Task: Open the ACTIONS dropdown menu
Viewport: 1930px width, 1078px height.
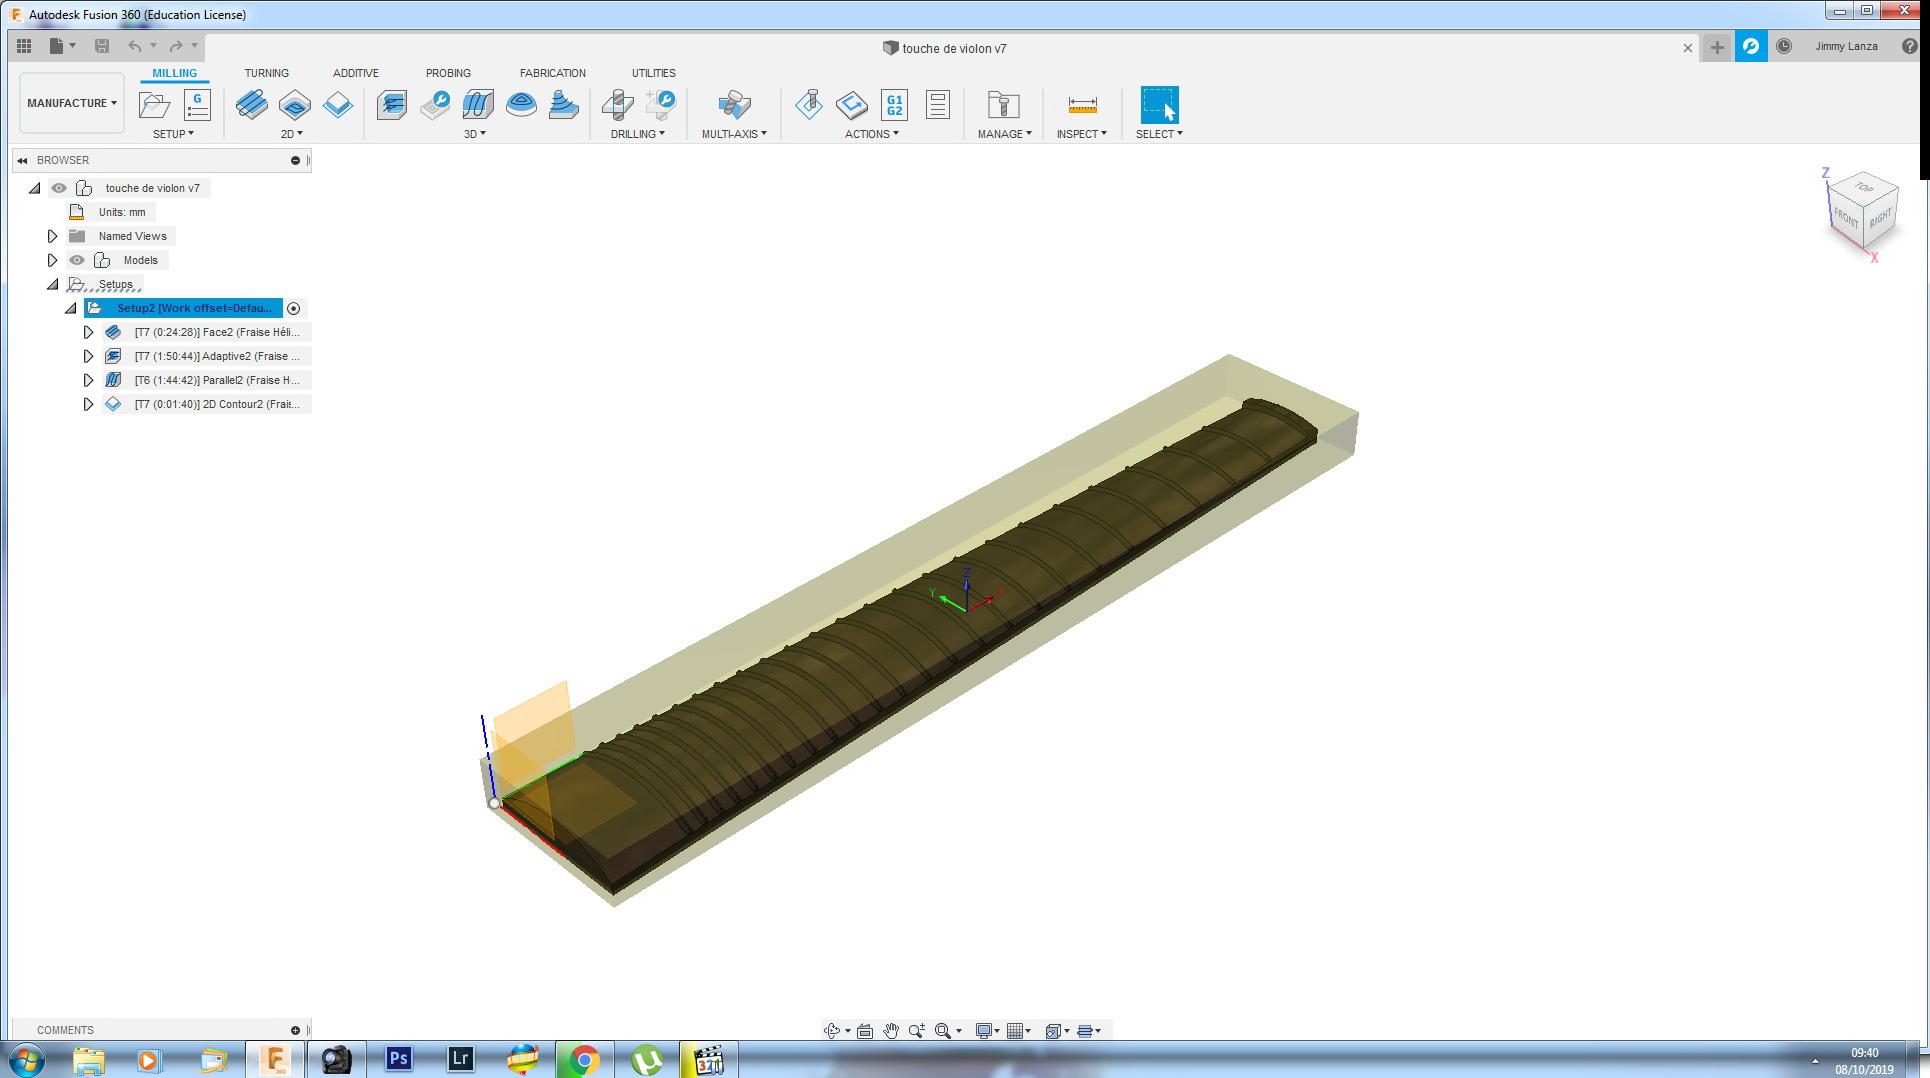Action: [x=871, y=134]
